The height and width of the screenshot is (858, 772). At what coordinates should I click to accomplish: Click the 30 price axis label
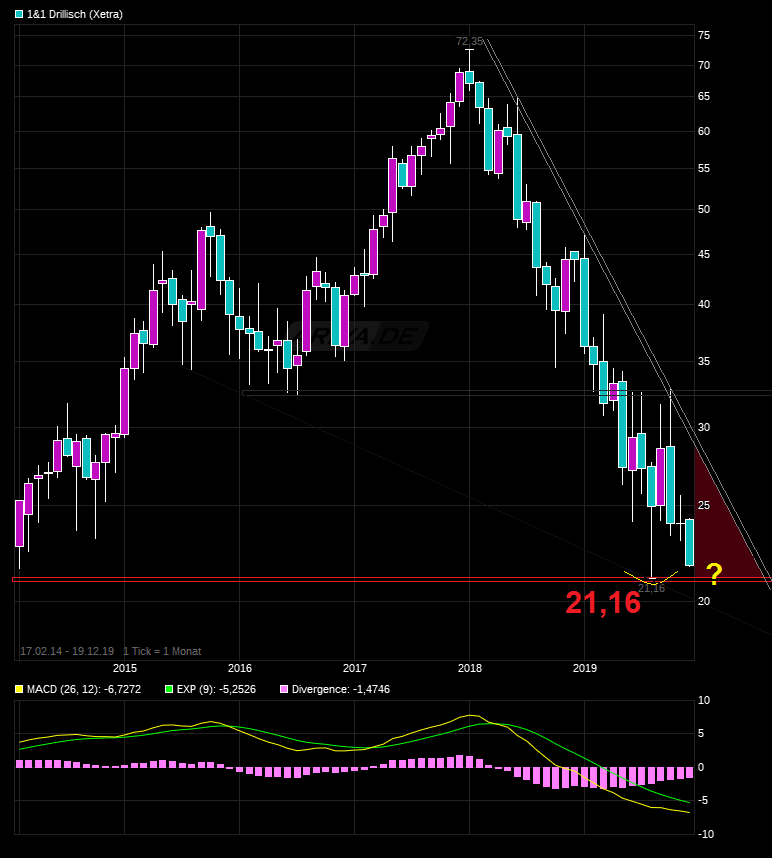click(704, 427)
